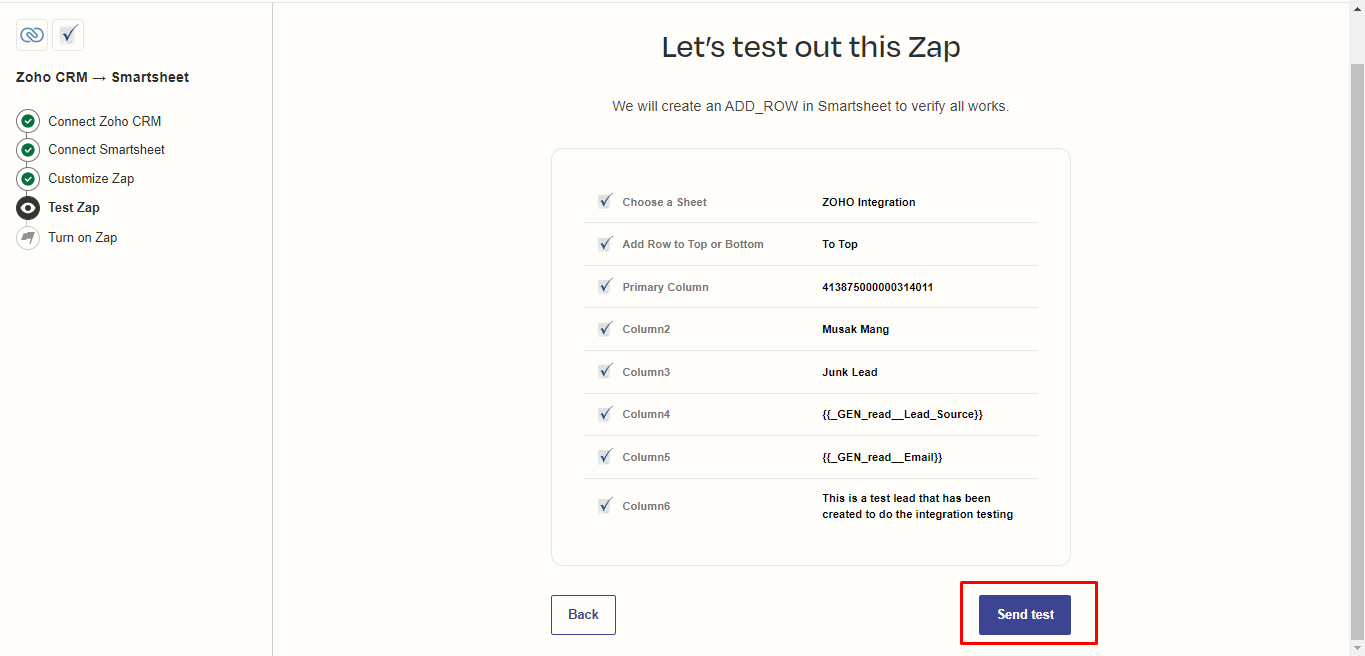Click the Add Row to Top or Bottom label
The width and height of the screenshot is (1365, 656).
[692, 244]
